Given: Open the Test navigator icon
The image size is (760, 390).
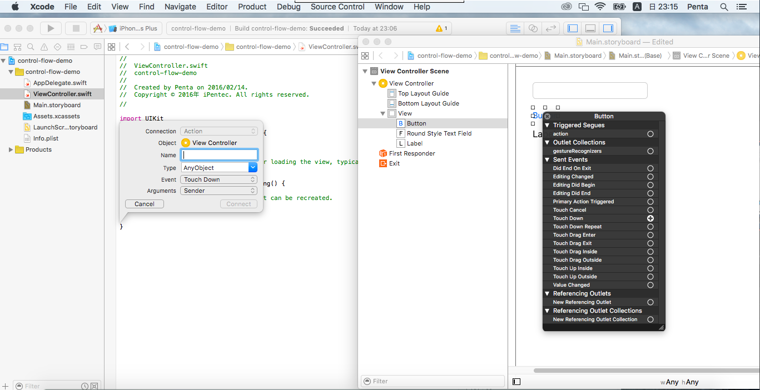Looking at the screenshot, I should point(57,47).
